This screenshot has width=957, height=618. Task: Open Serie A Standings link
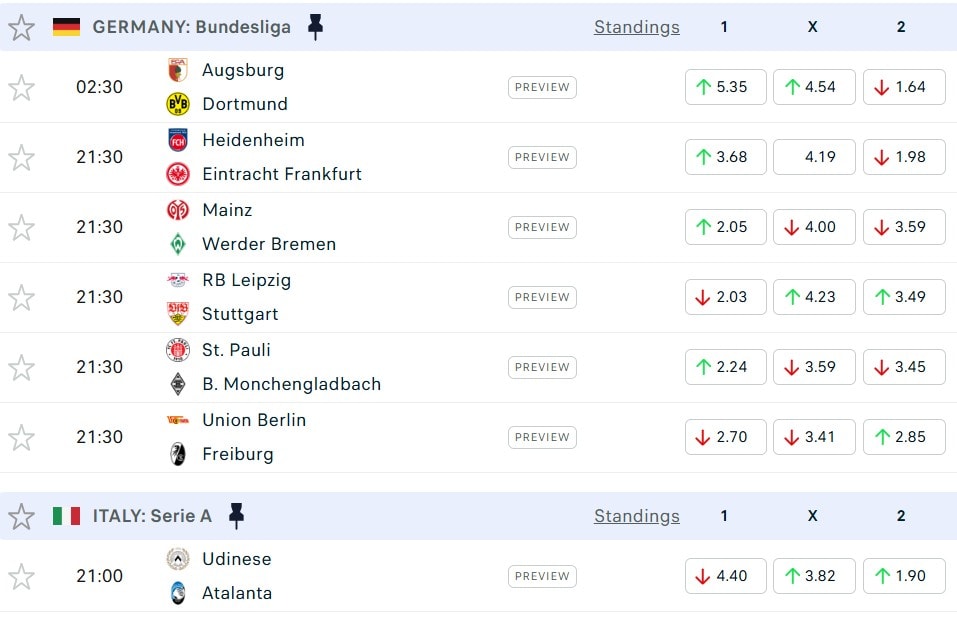(x=636, y=516)
